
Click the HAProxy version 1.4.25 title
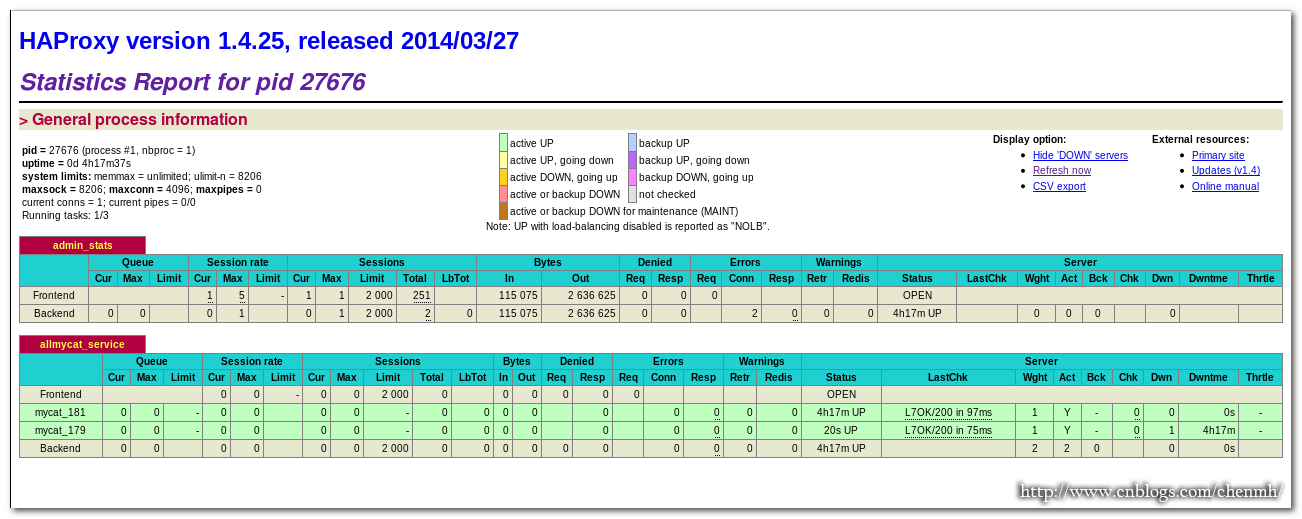coord(269,41)
